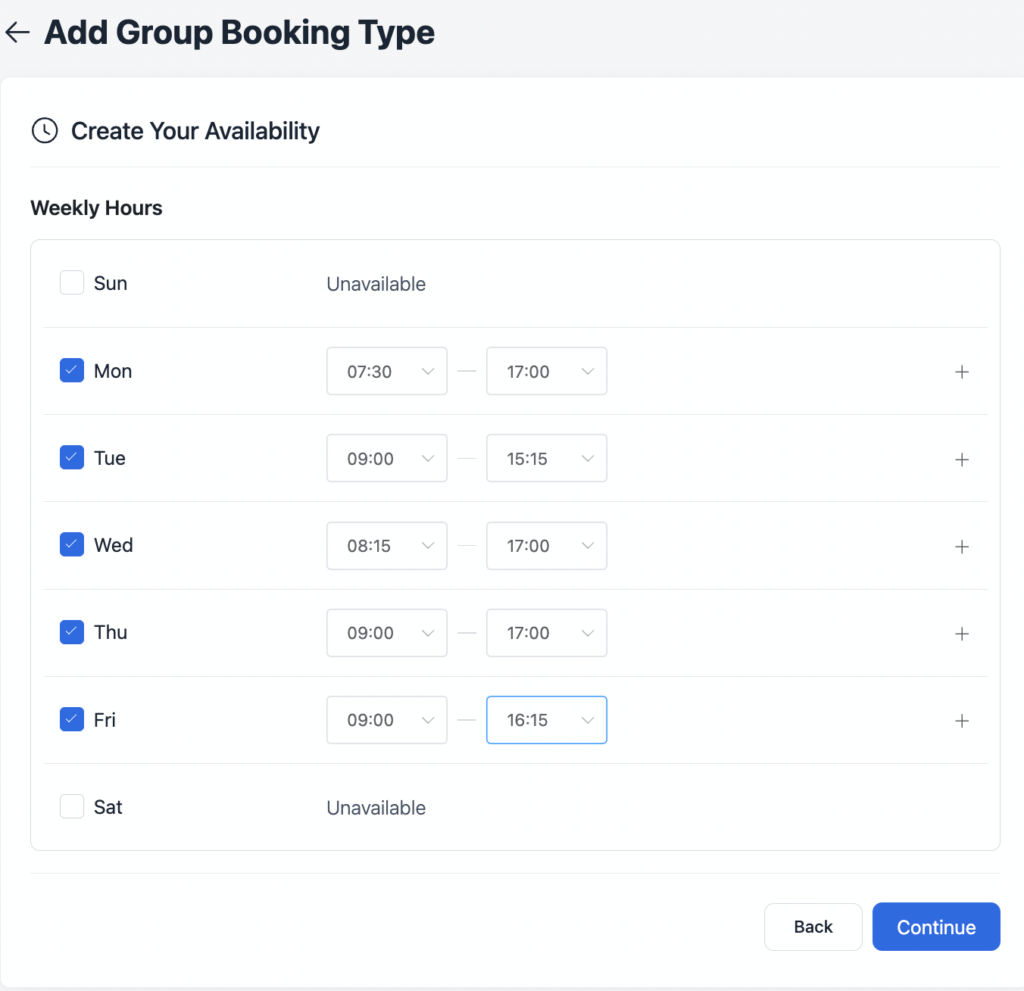Add a time slot for Wednesday
The width and height of the screenshot is (1024, 991).
coord(961,546)
